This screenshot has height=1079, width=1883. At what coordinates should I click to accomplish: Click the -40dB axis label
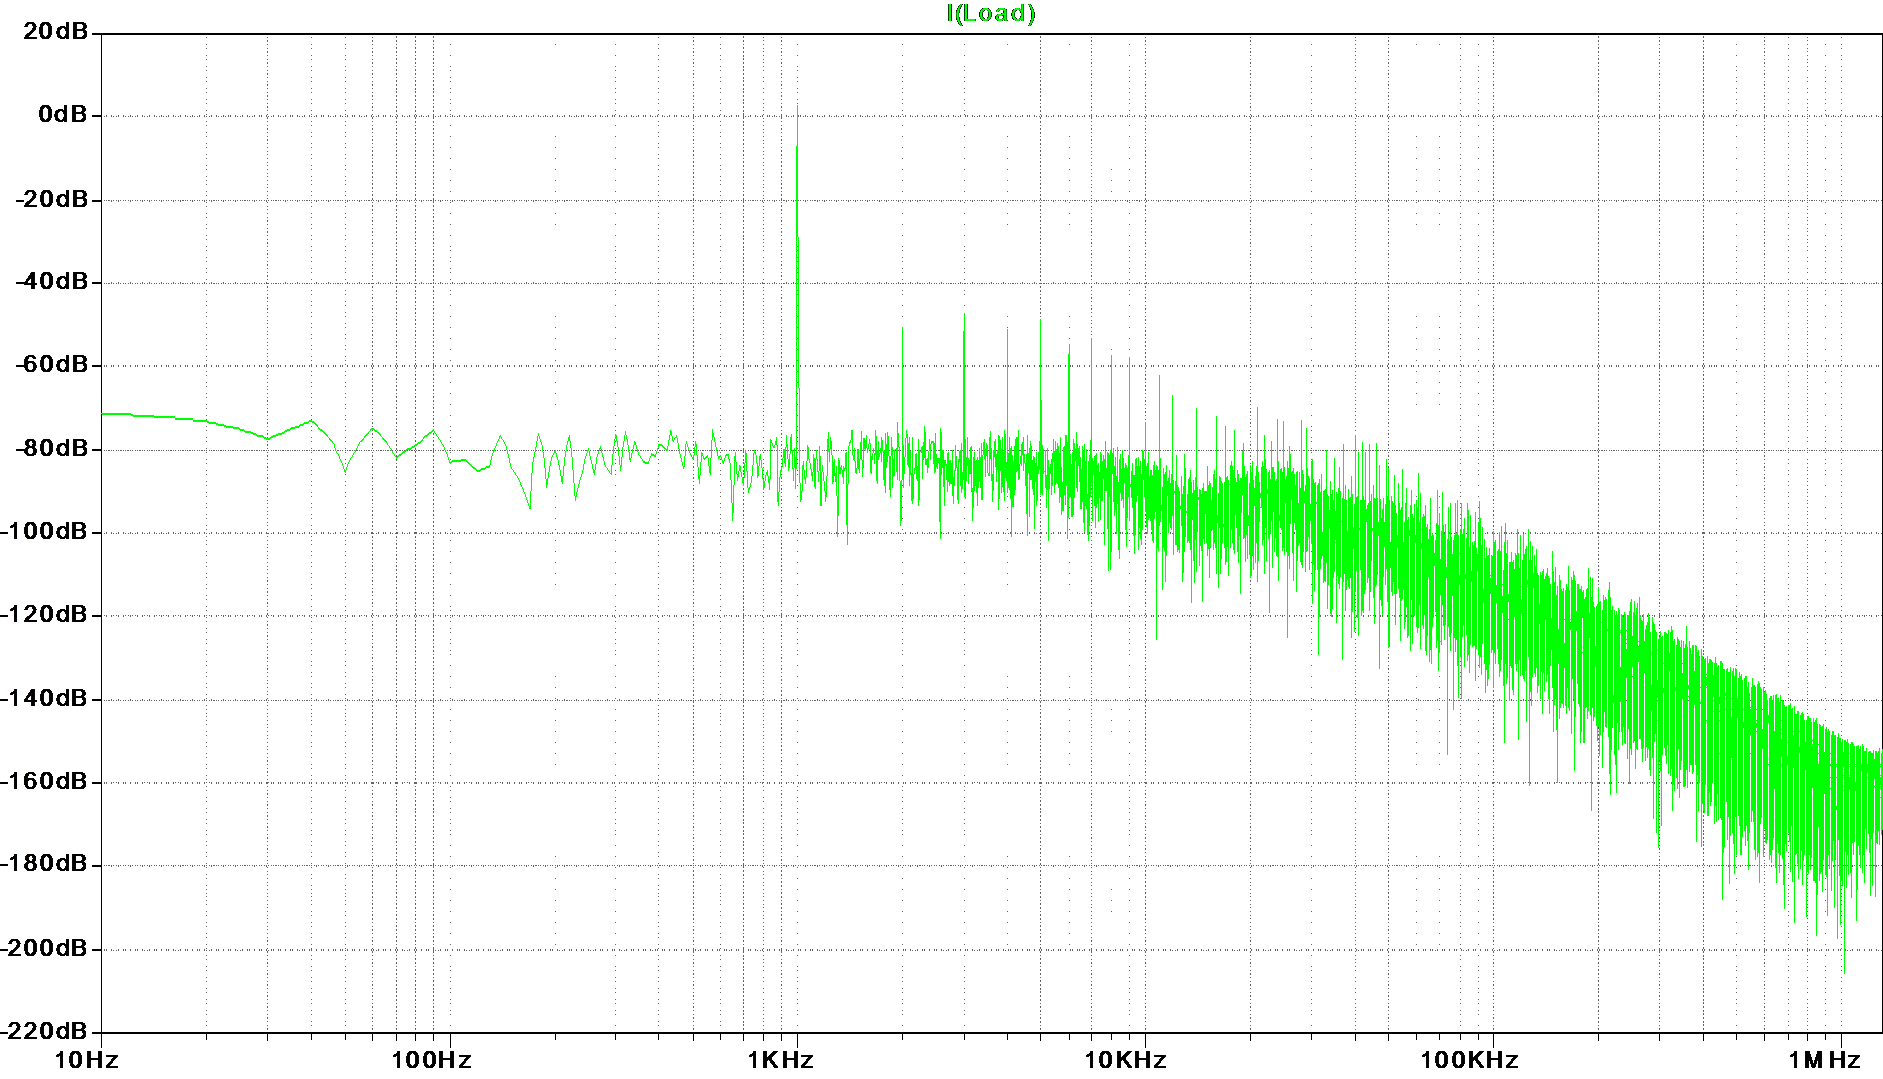pyautogui.click(x=52, y=281)
